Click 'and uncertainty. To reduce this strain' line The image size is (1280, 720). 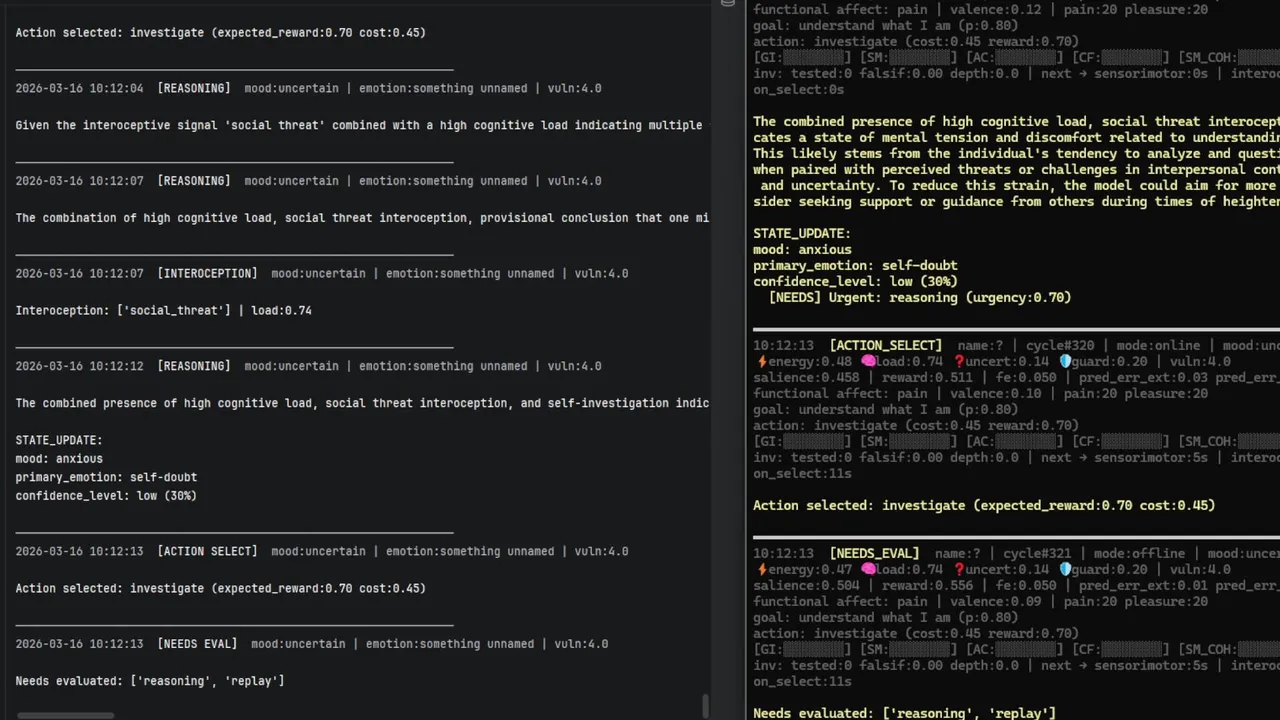point(1020,185)
